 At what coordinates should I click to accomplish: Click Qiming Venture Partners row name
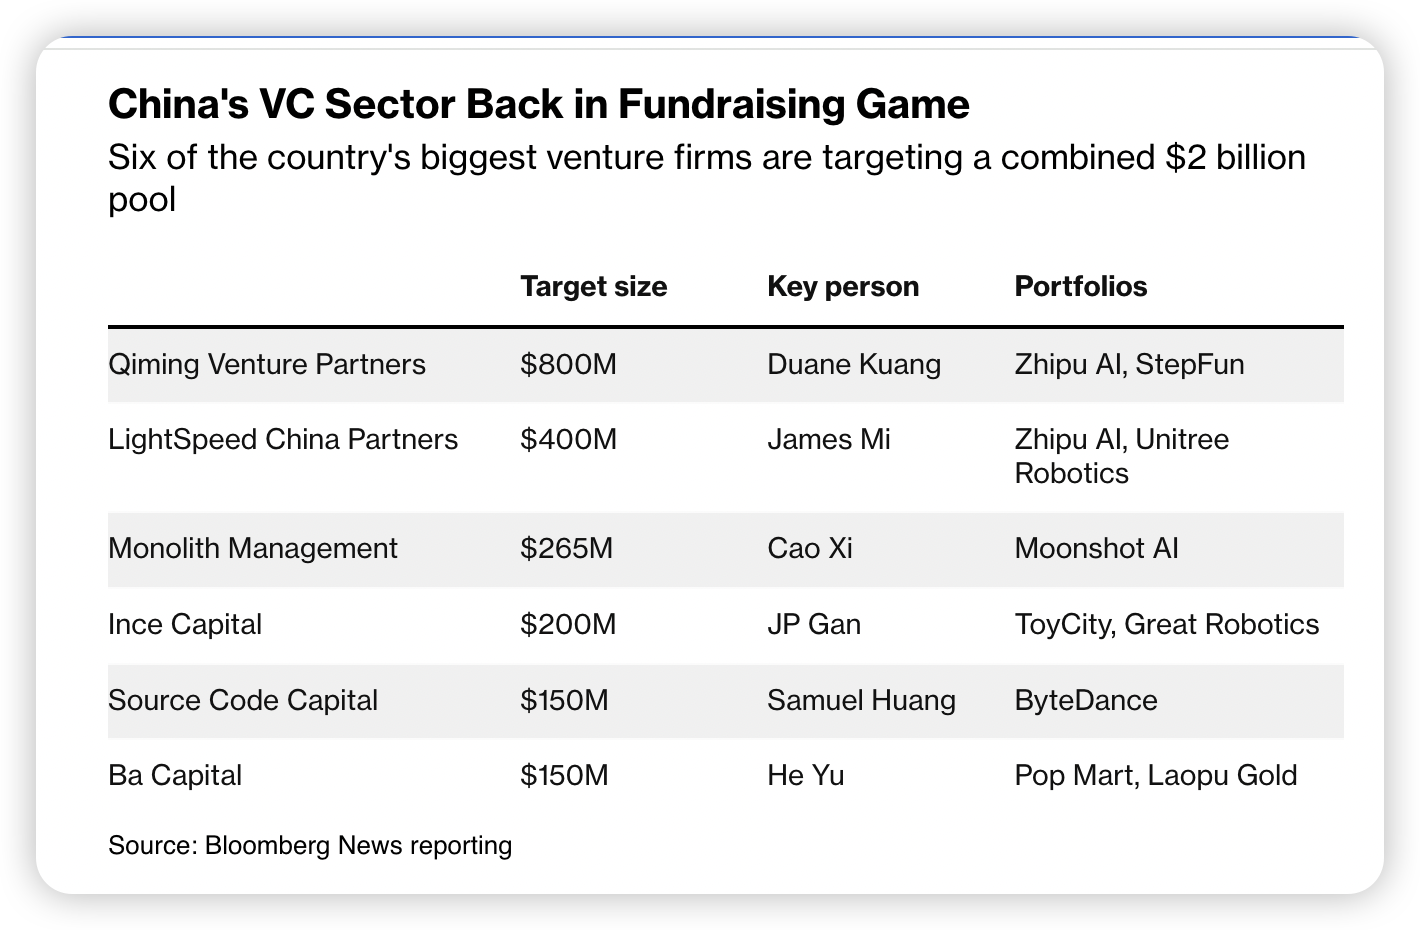pos(267,364)
